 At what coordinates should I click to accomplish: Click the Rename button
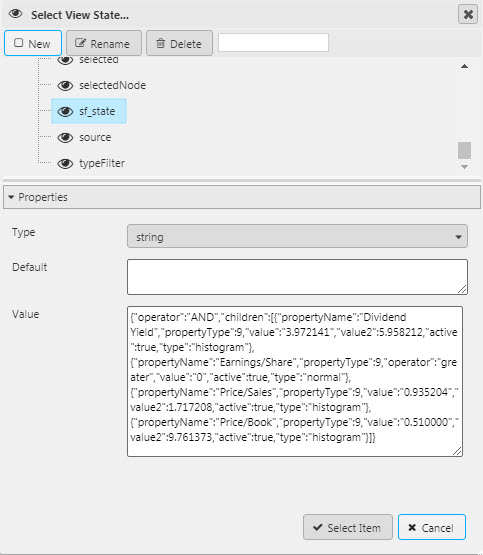[104, 43]
